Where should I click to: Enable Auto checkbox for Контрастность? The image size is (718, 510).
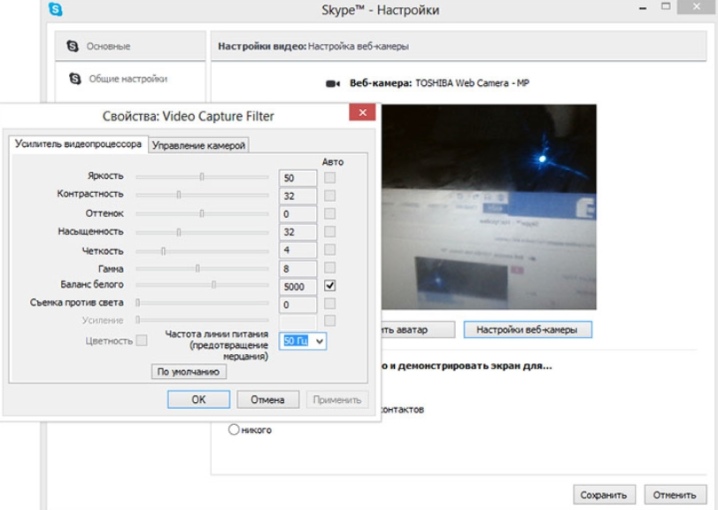(x=330, y=195)
